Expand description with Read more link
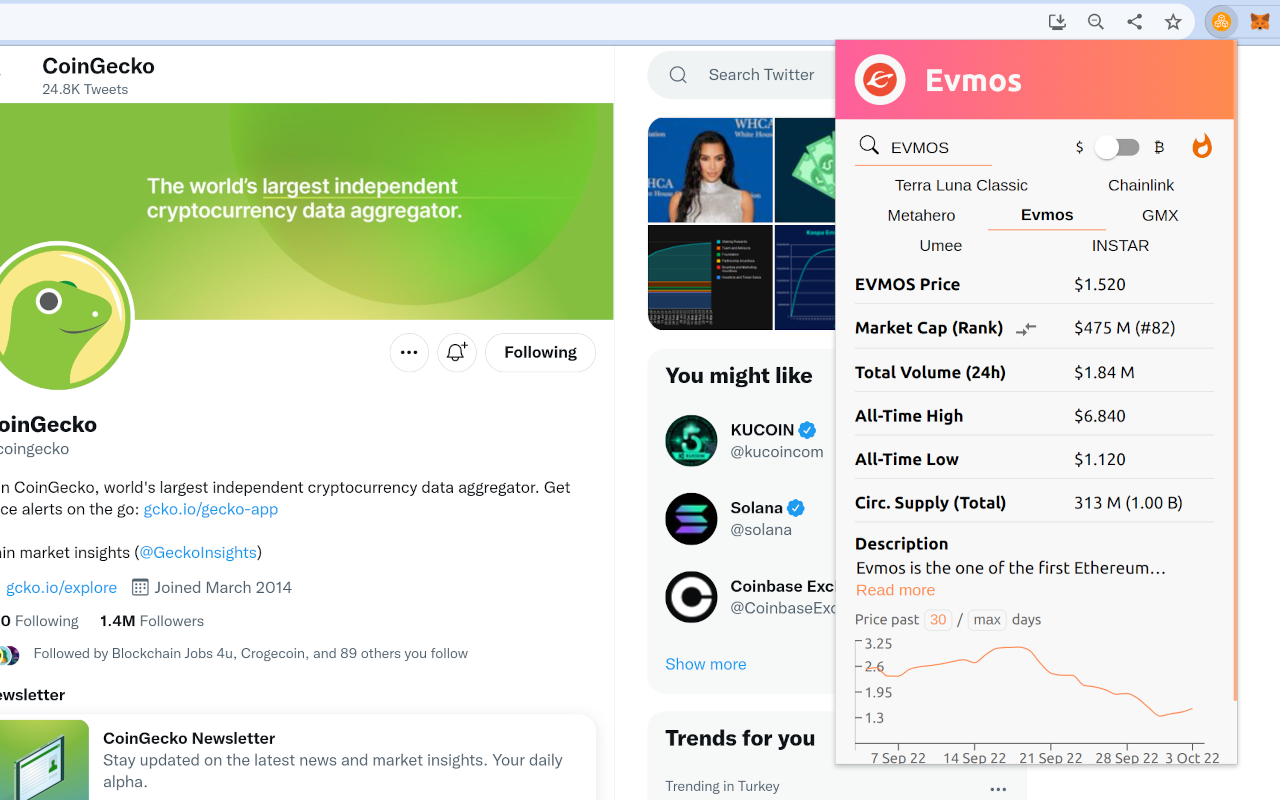 click(895, 590)
